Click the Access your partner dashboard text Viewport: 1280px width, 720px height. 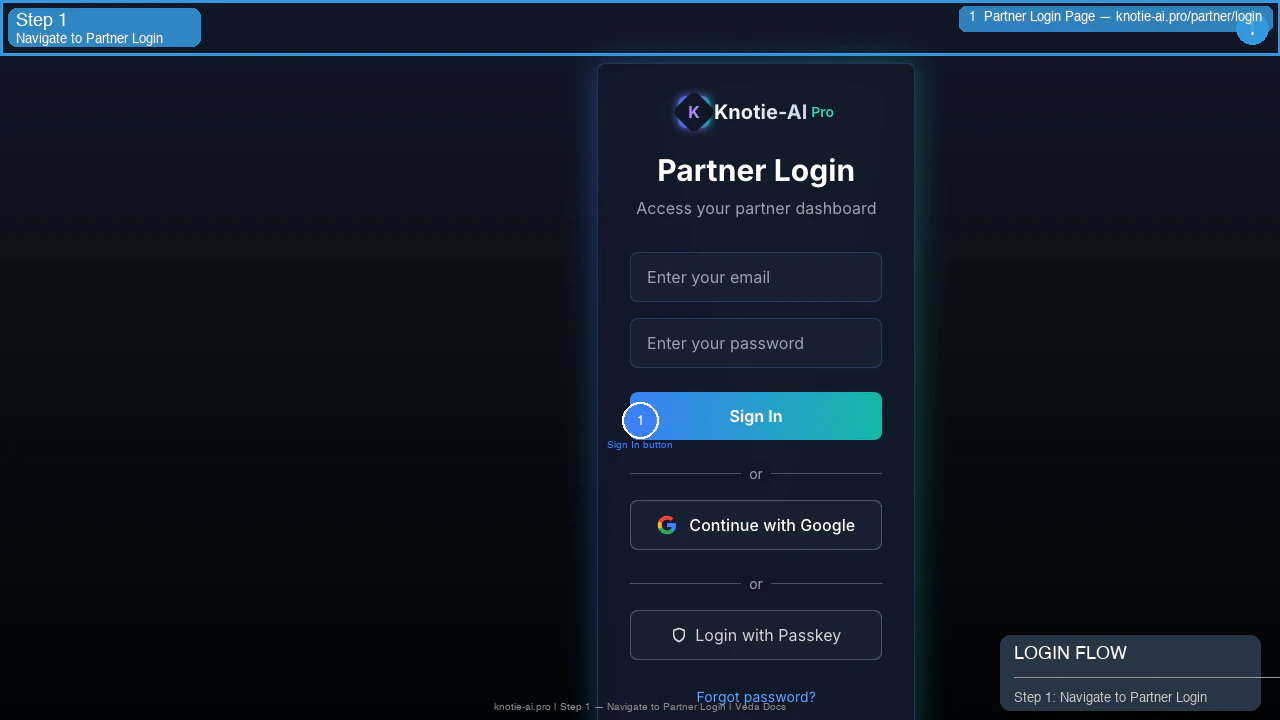click(756, 208)
